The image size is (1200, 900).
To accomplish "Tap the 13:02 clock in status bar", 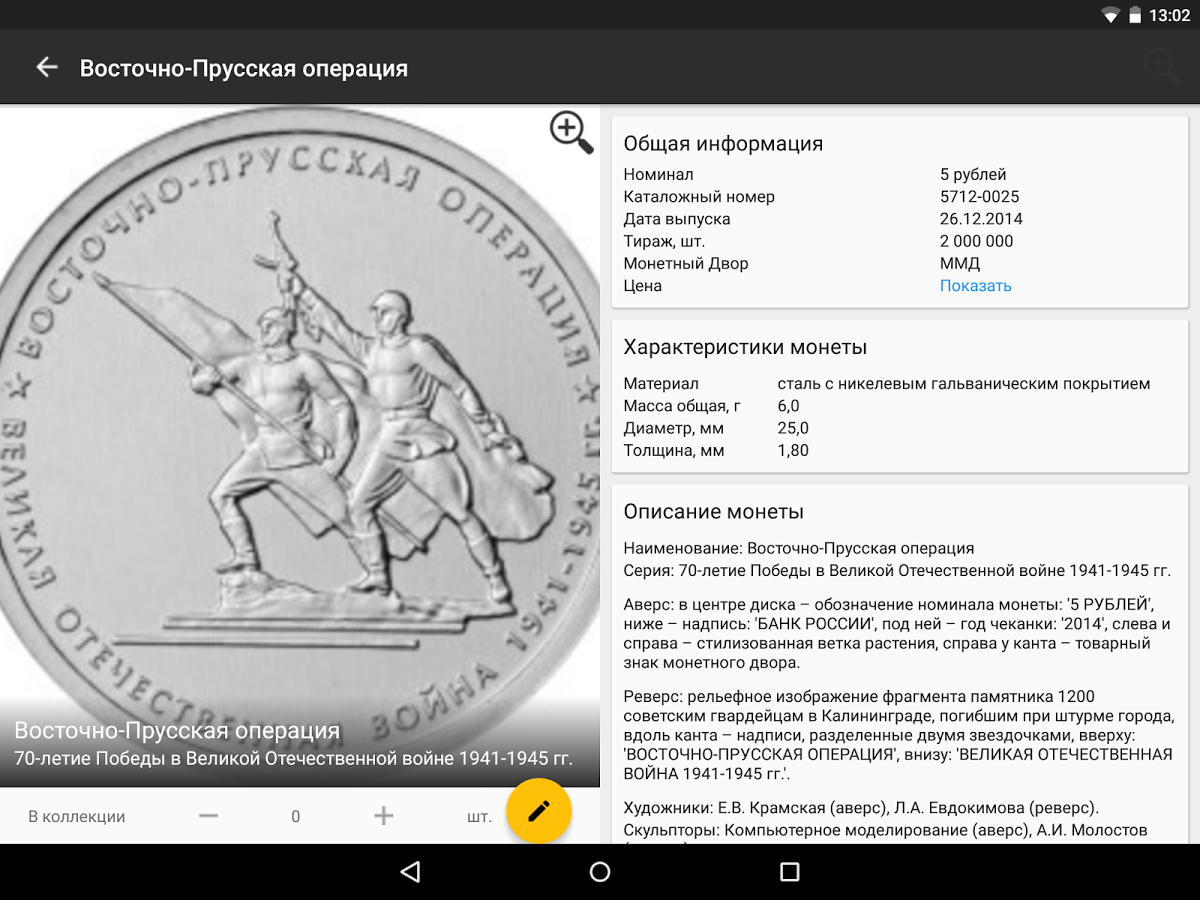I will pos(1170,15).
